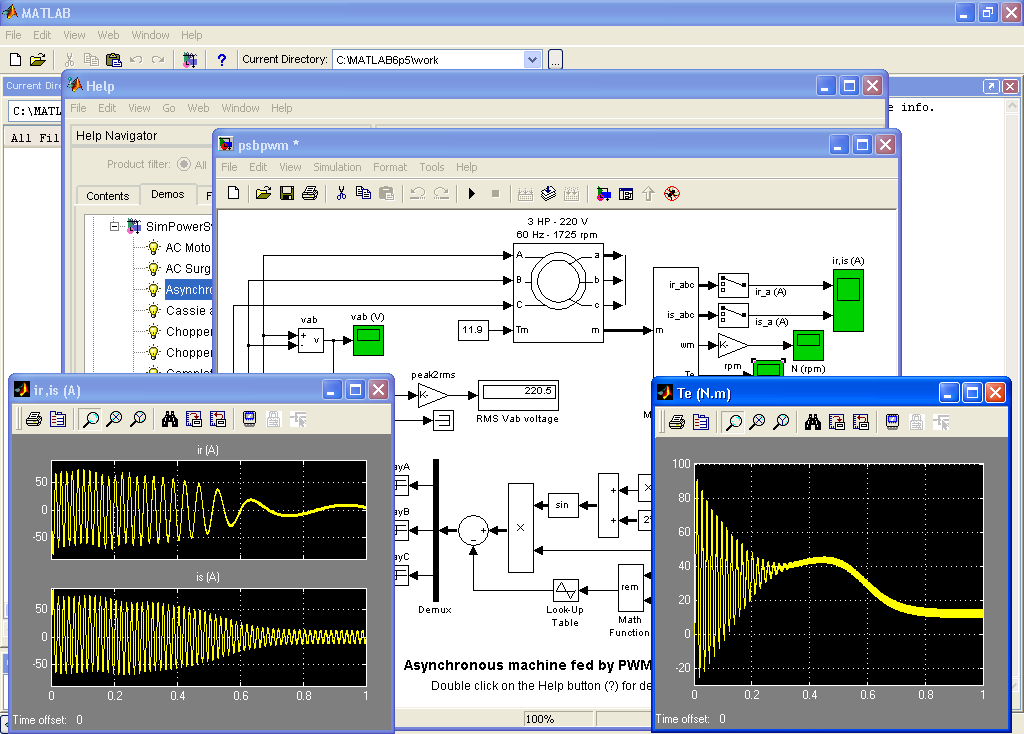Click Paste icon in MATLAB main toolbar
The image size is (1024, 734).
pyautogui.click(x=114, y=60)
